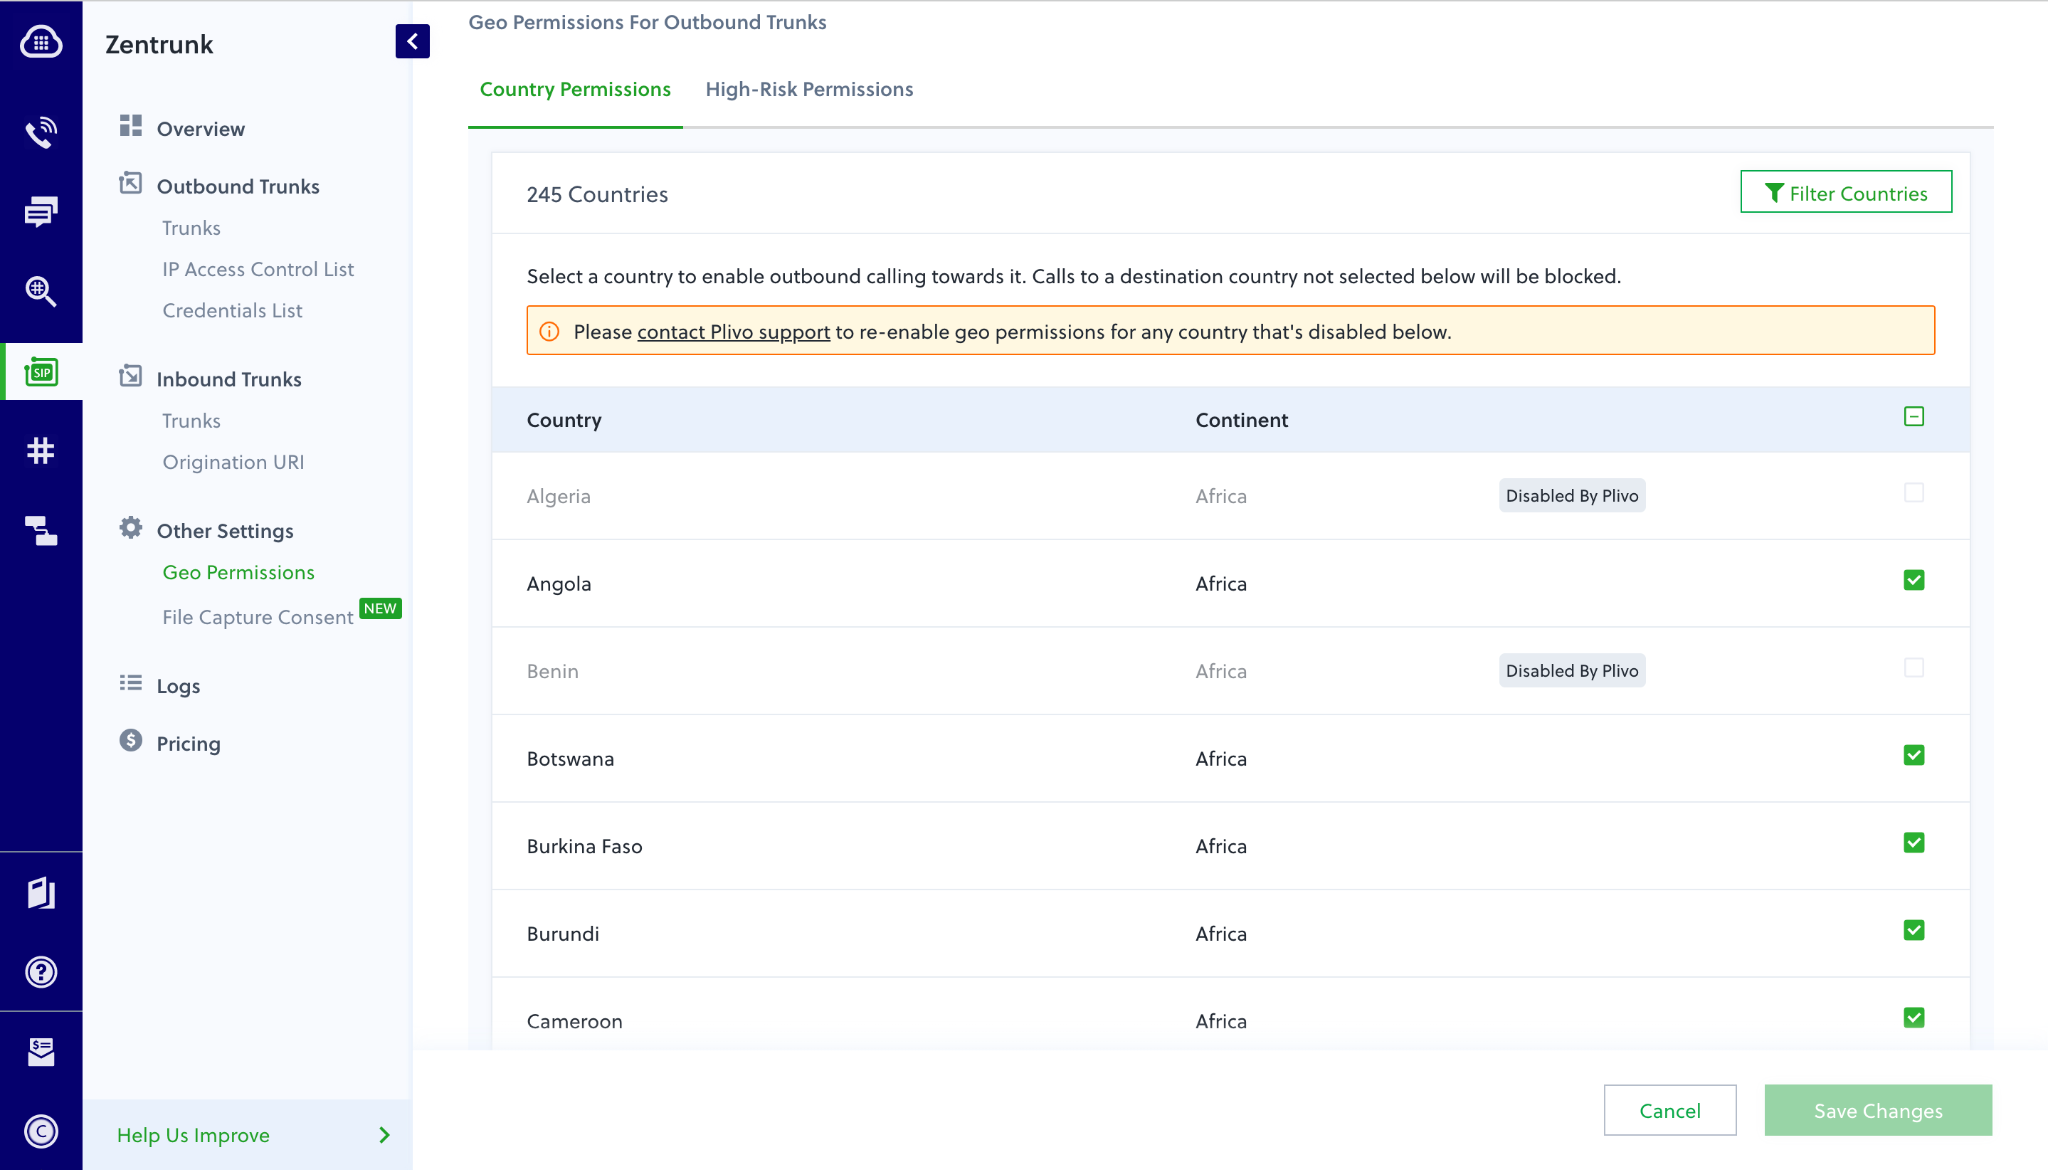Image resolution: width=2048 pixels, height=1170 pixels.
Task: Collapse the Zentrunk sidebar with chevron button
Action: 412,42
